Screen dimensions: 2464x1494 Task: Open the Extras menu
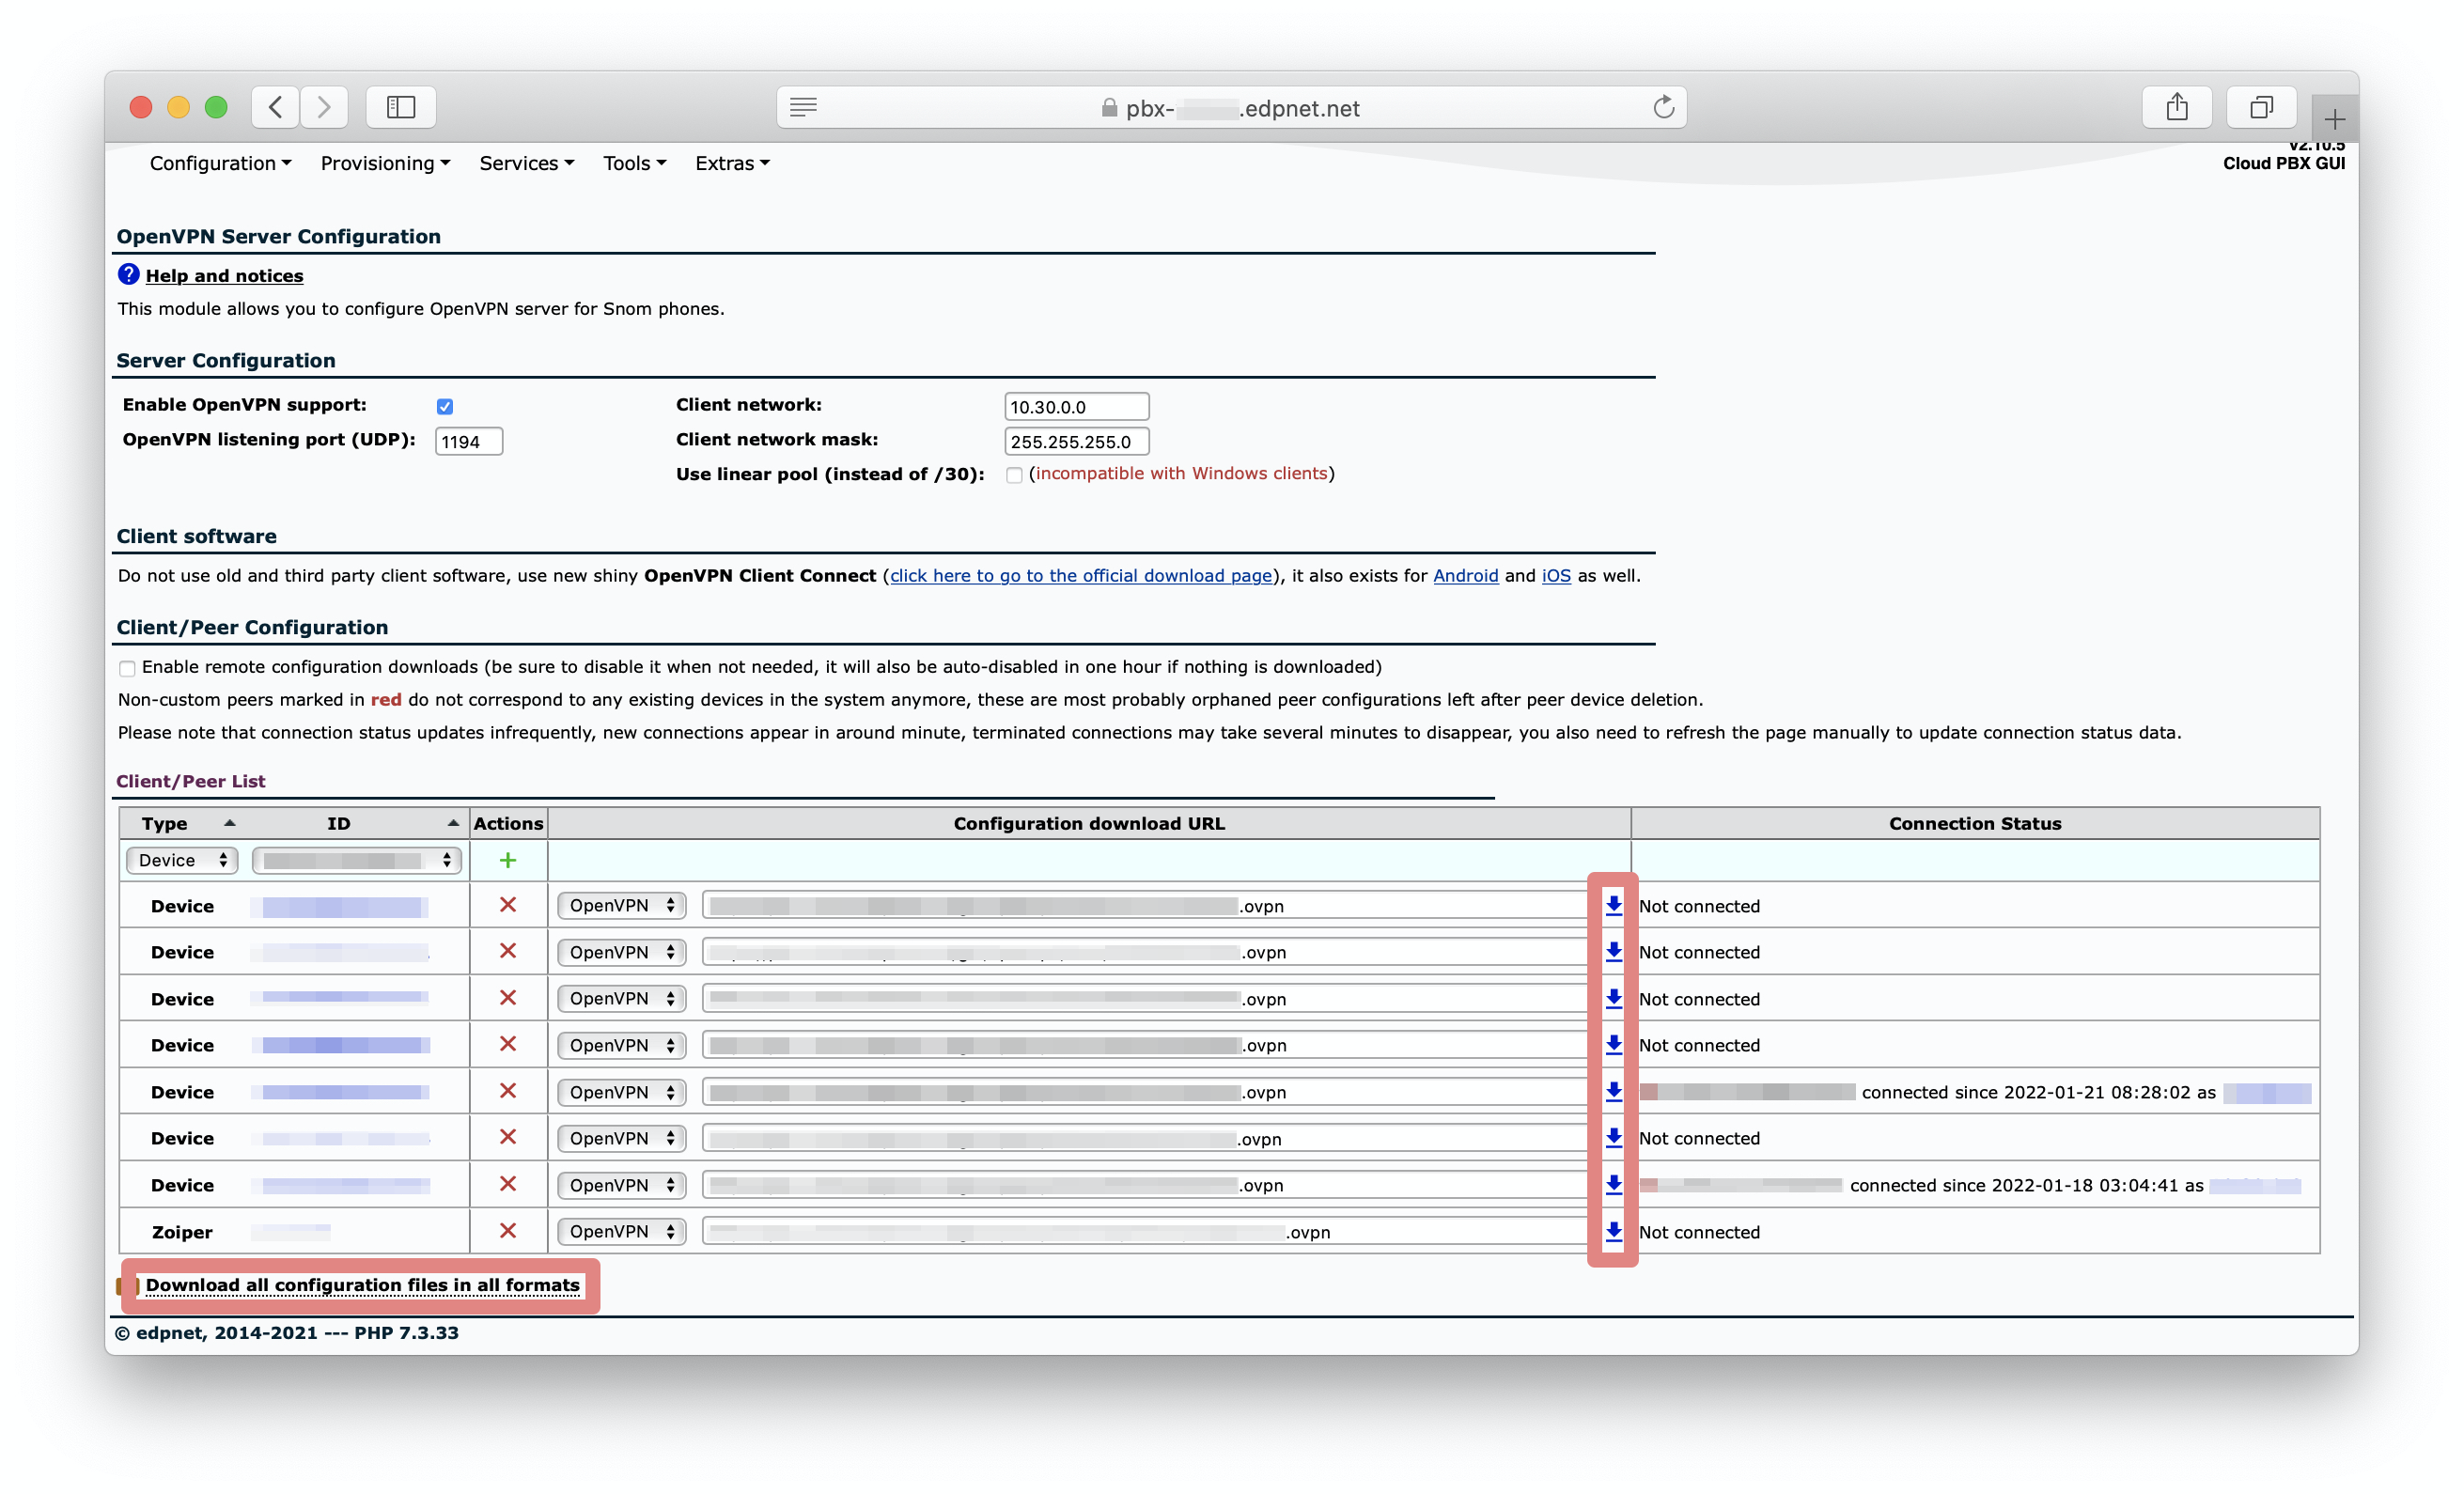[732, 163]
